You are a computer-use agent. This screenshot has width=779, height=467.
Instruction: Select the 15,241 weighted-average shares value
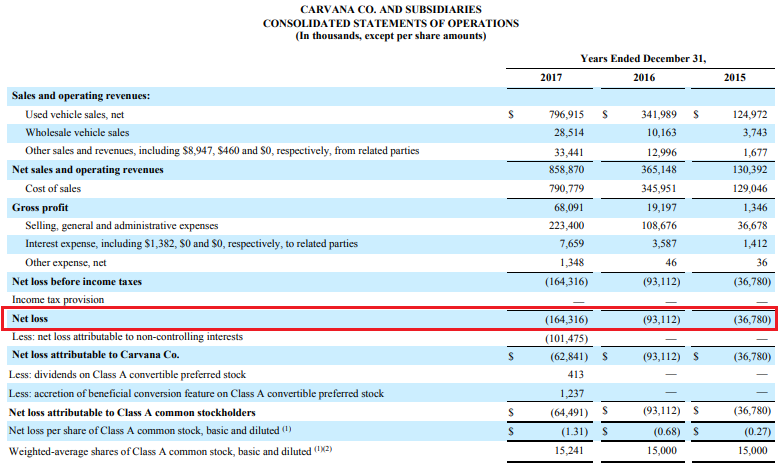[x=569, y=451]
